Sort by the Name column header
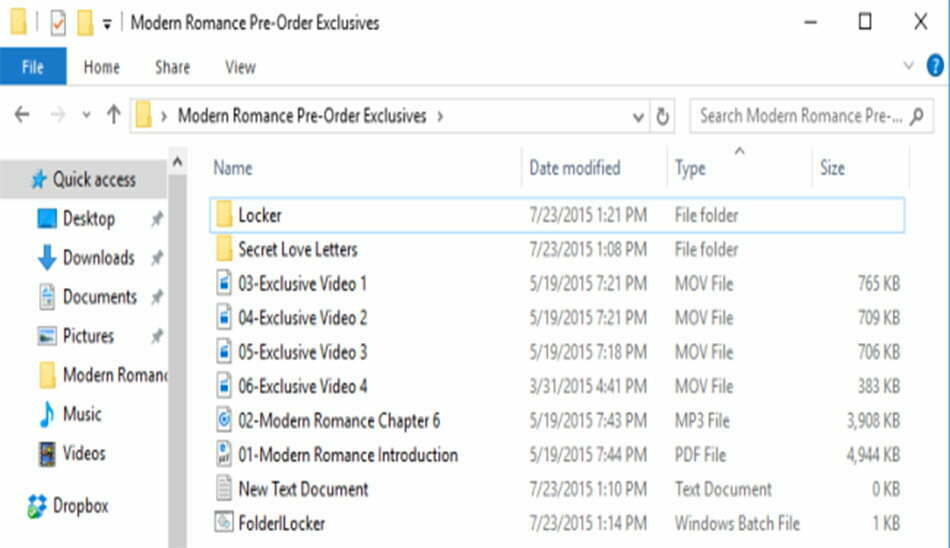Viewport: 950px width, 548px height. point(232,168)
